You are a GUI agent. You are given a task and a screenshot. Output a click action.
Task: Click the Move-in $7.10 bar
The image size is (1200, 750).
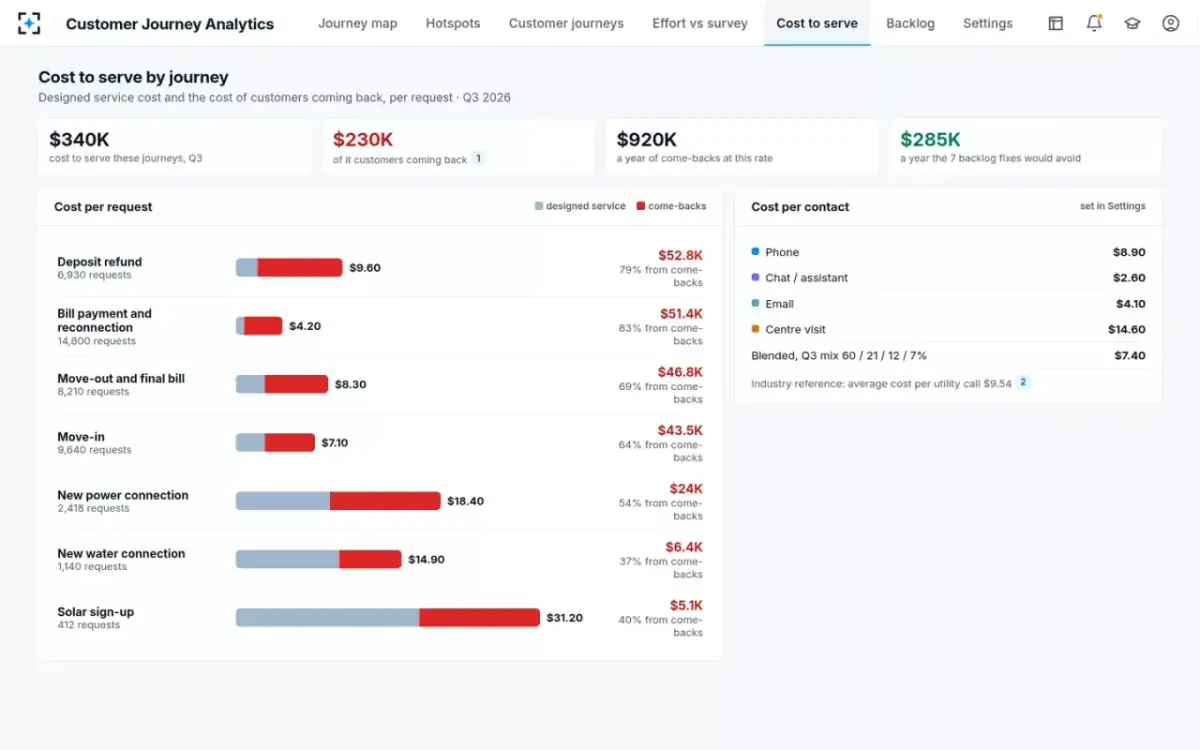pos(275,442)
